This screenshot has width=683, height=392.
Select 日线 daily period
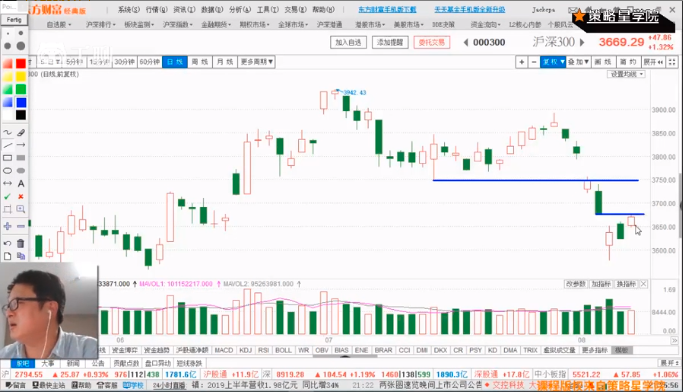[175, 62]
